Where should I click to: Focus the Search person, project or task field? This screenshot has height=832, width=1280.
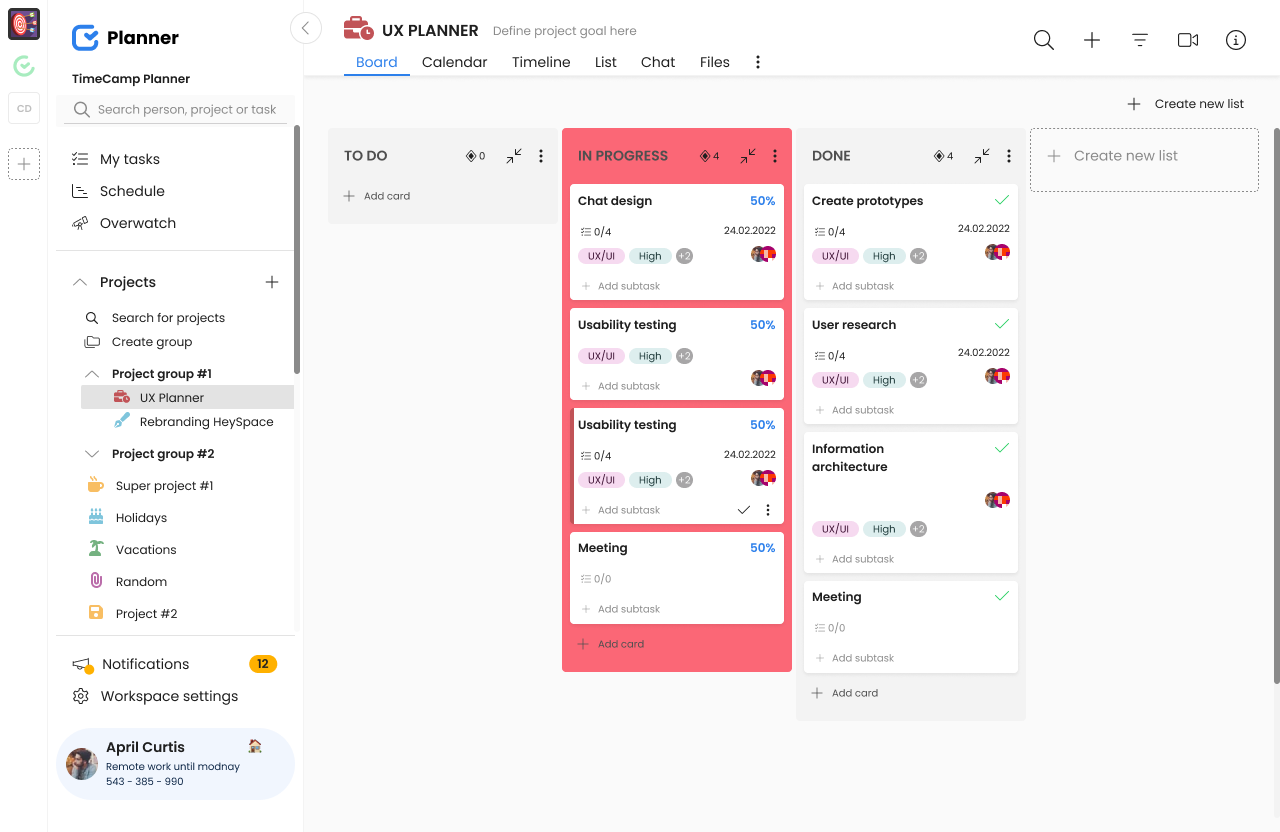(x=176, y=110)
